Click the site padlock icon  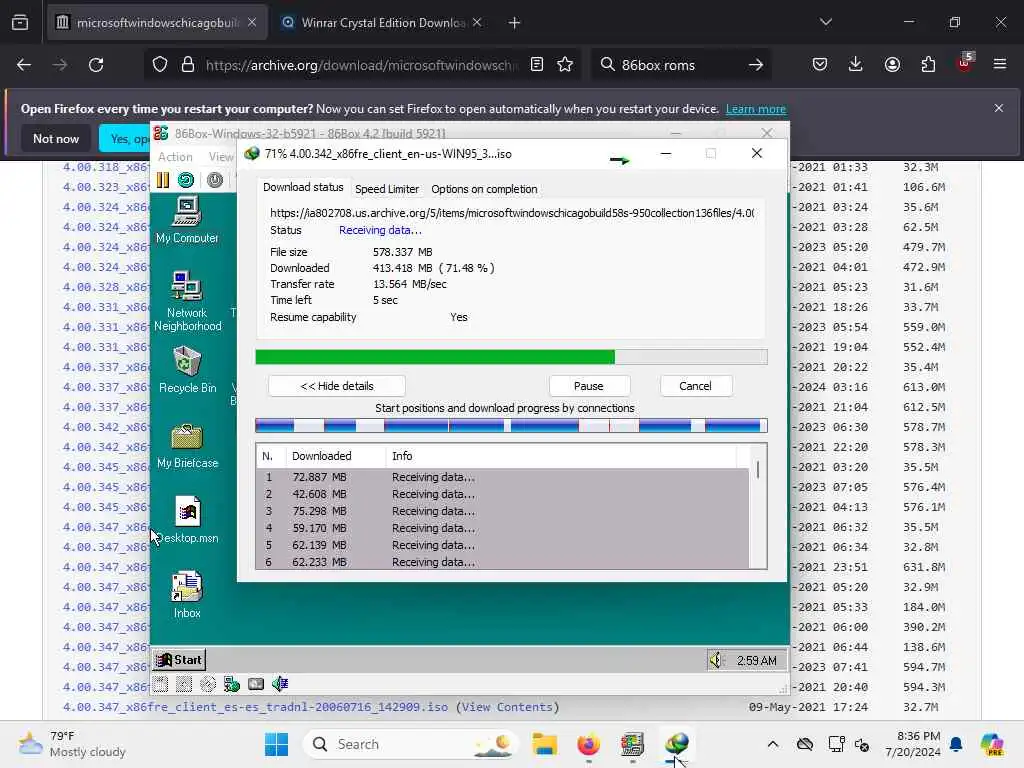(188, 65)
